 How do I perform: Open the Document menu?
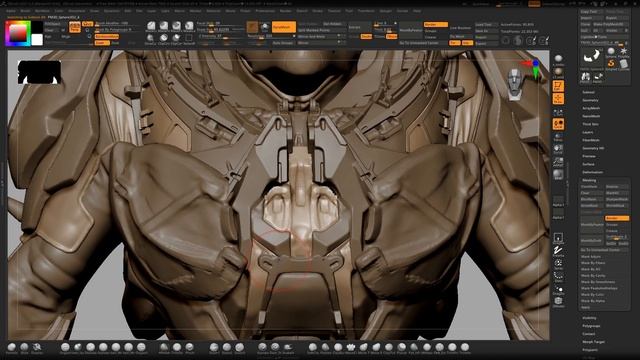pyautogui.click(x=77, y=11)
